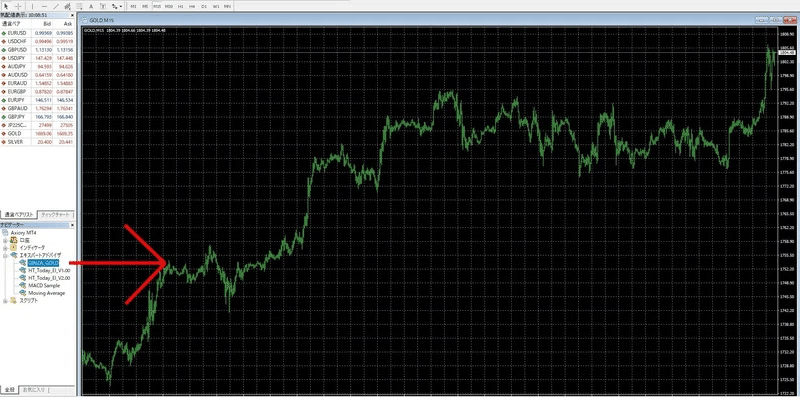This screenshot has width=800, height=397.
Task: Open the 全般 tab in Navigator
Action: (10, 390)
